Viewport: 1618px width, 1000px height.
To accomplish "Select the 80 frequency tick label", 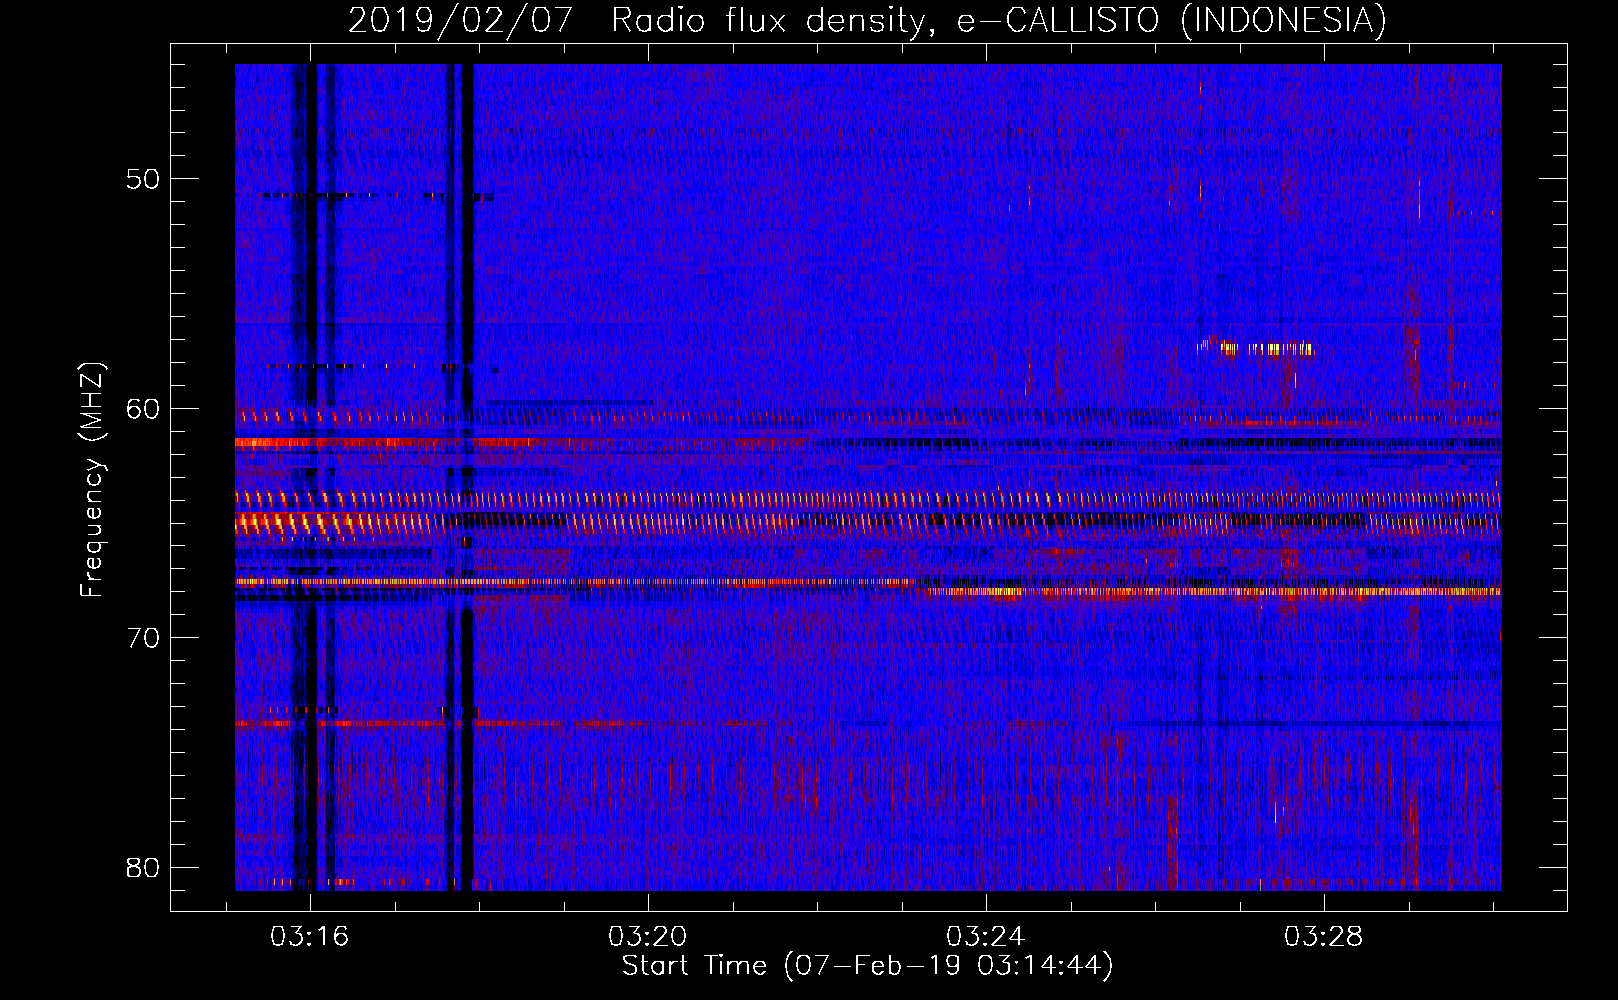I will [x=143, y=867].
